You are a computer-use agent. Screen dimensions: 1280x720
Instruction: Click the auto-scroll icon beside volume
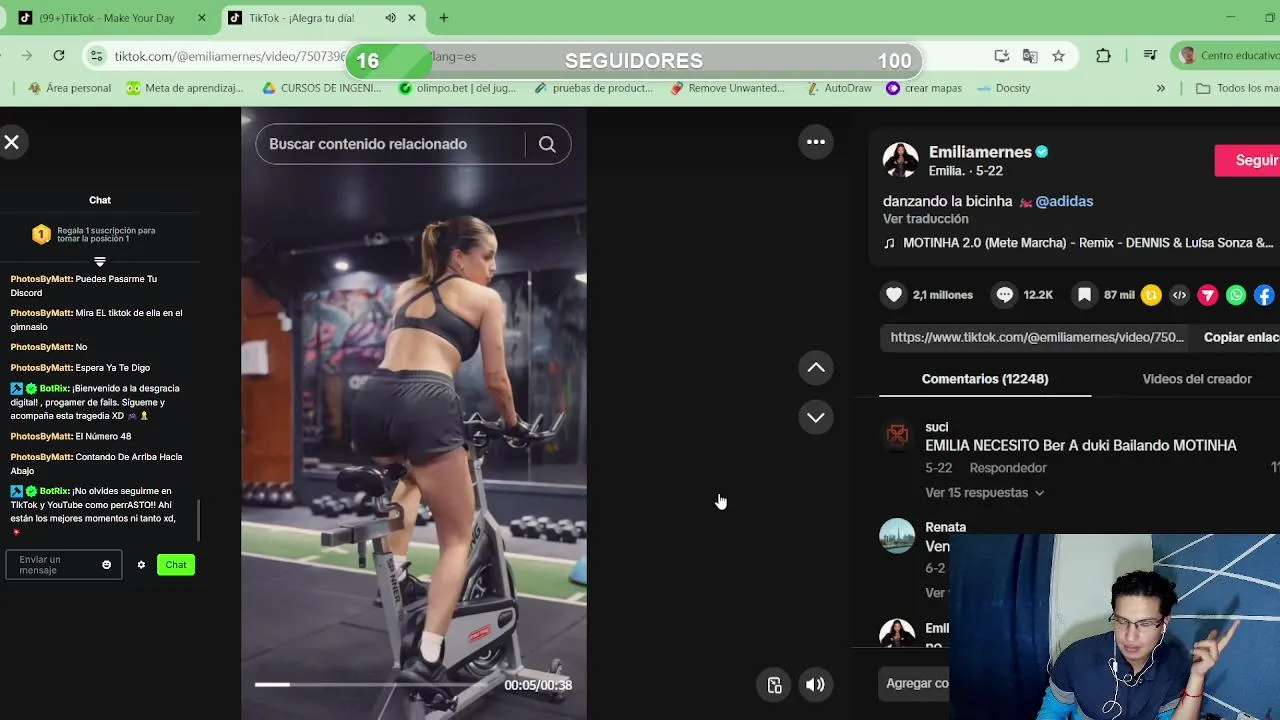[774, 685]
